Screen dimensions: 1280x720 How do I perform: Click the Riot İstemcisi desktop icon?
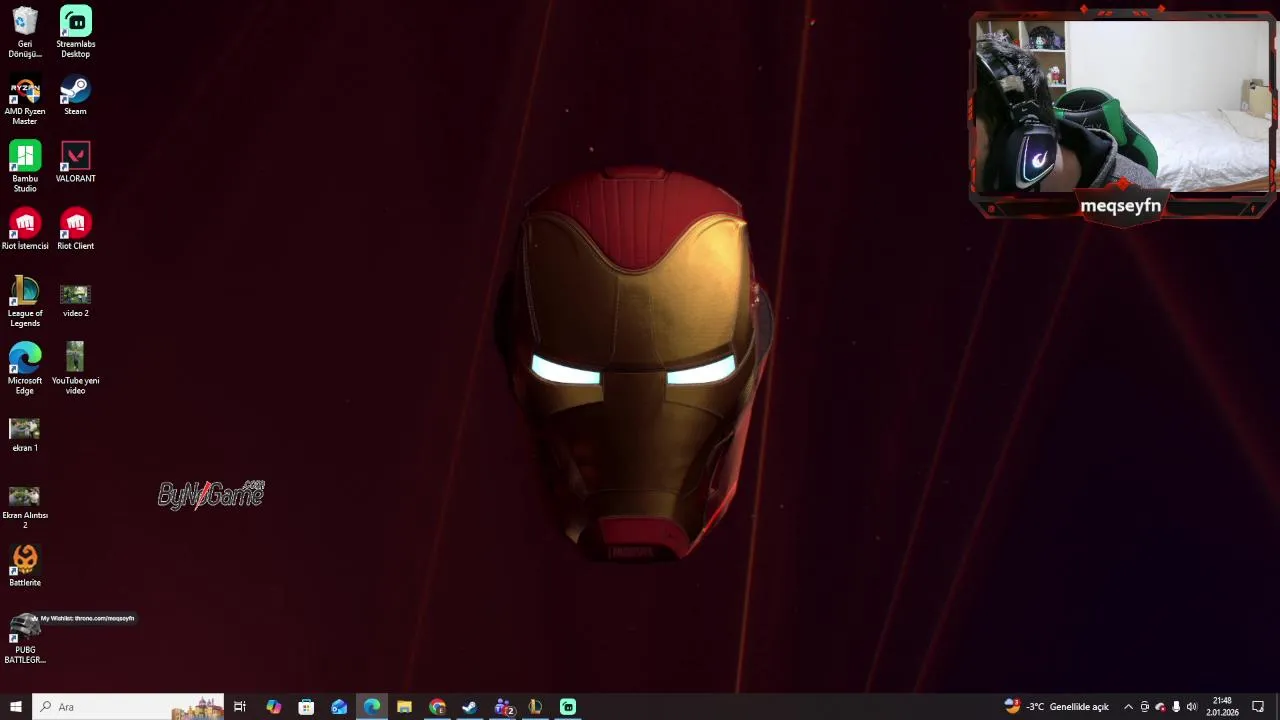[x=25, y=230]
